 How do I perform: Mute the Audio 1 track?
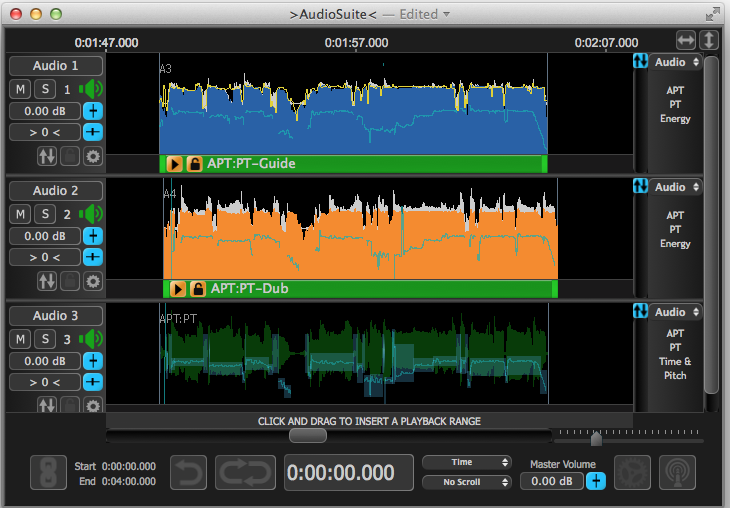20,90
